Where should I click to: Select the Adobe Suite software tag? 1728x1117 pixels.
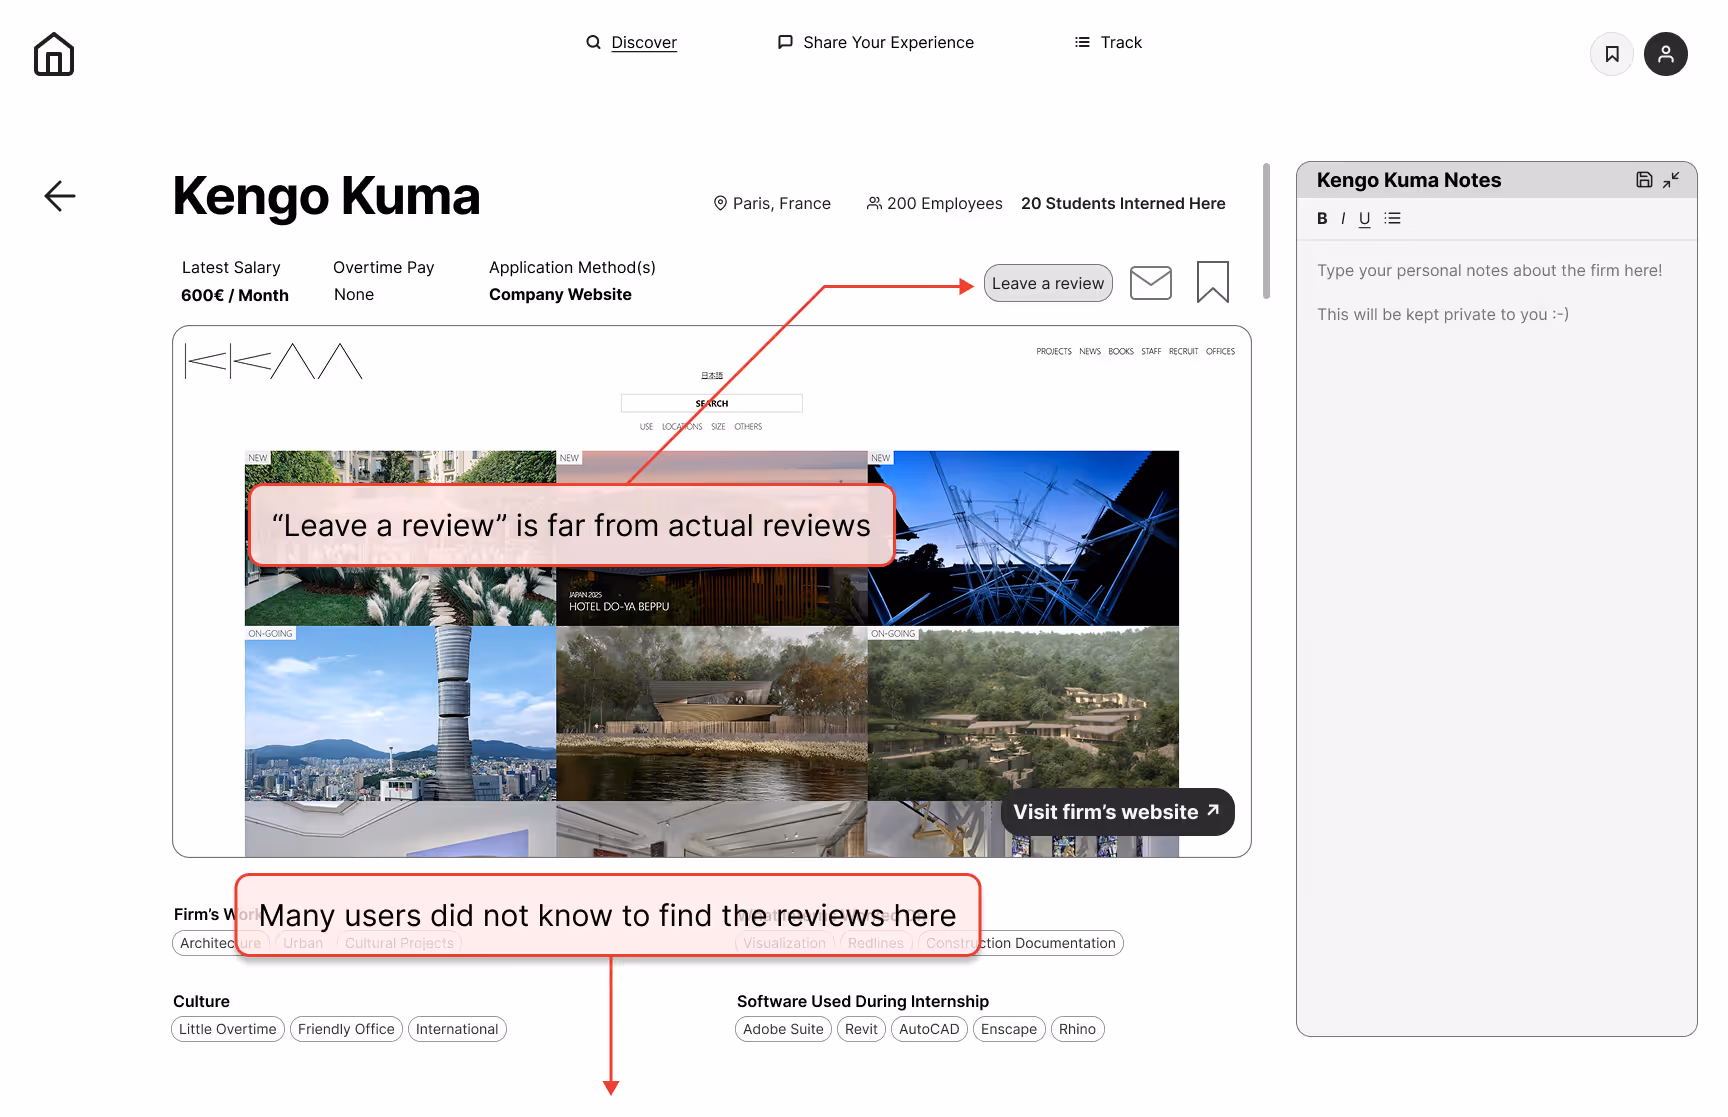point(783,1029)
